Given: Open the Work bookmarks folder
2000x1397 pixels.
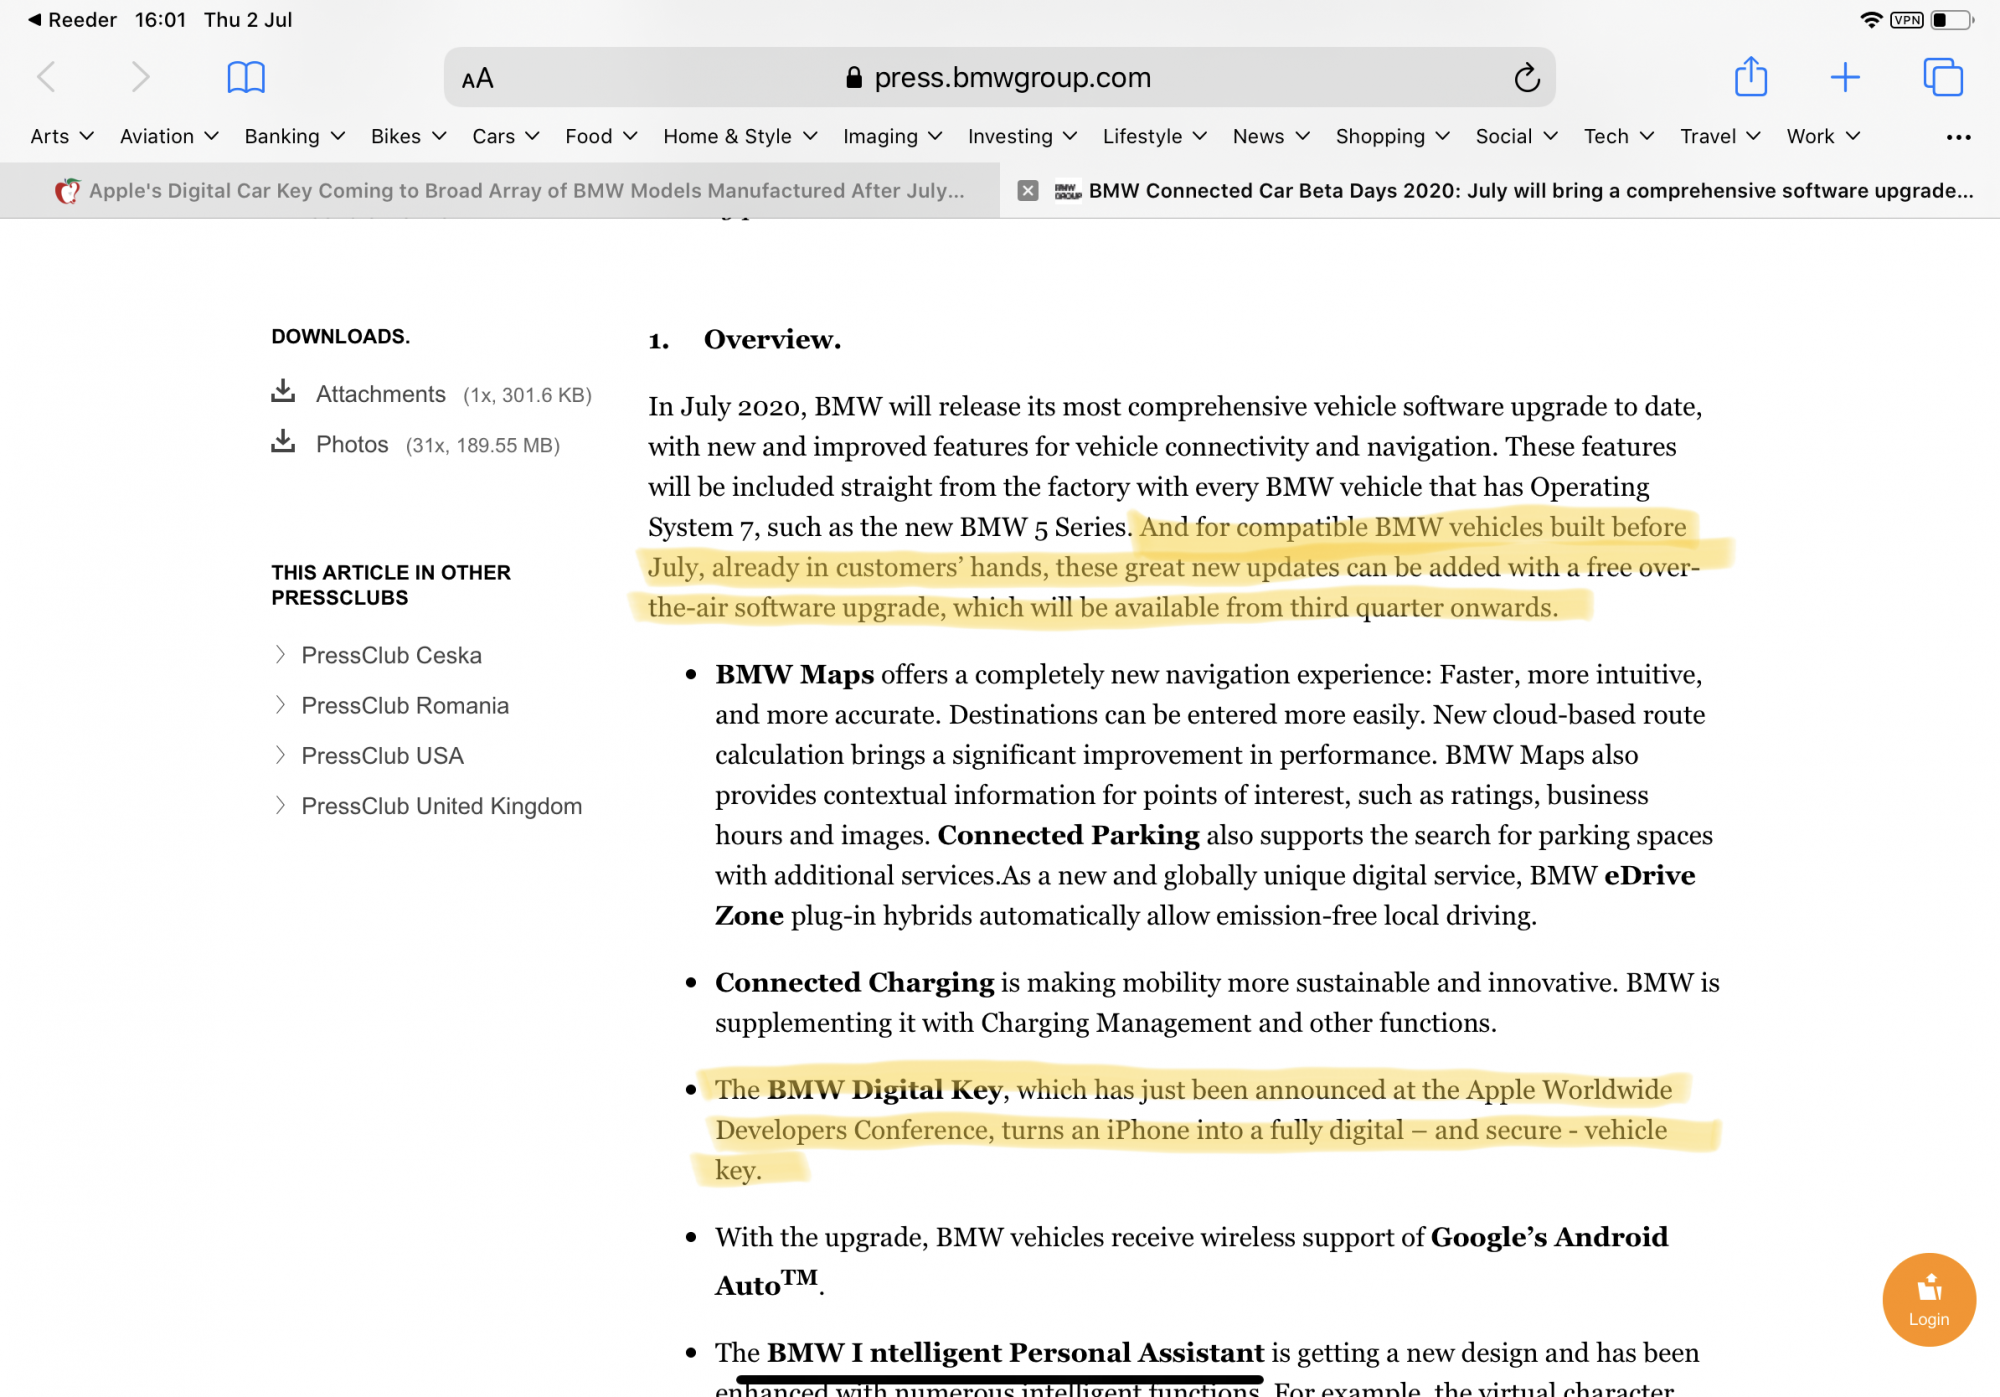Looking at the screenshot, I should pyautogui.click(x=1822, y=136).
